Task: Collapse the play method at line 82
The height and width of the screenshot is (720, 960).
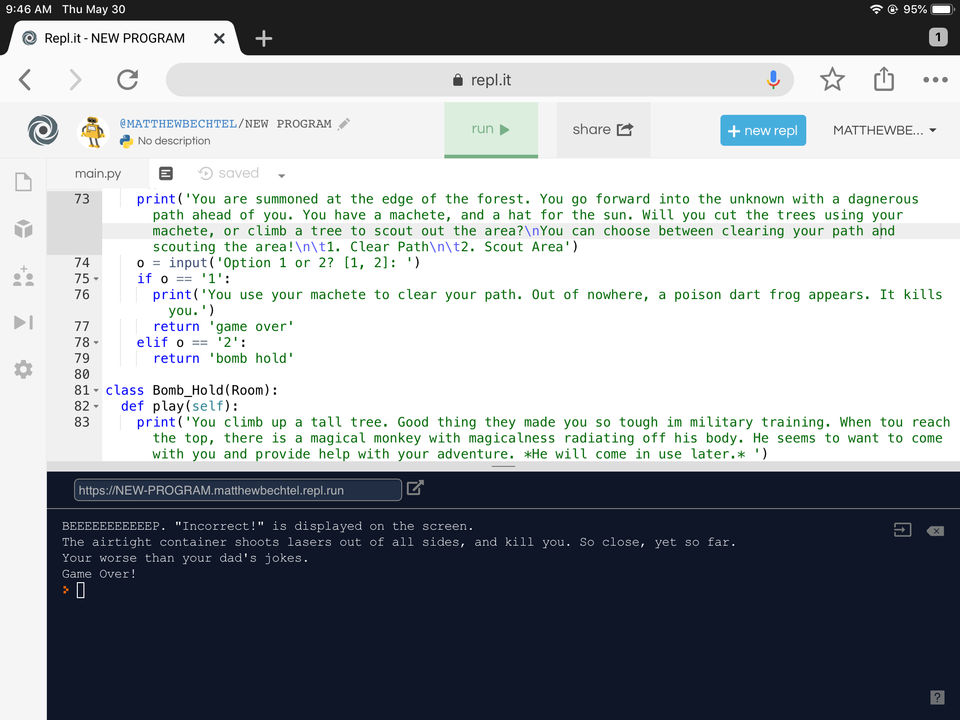Action: 96,407
